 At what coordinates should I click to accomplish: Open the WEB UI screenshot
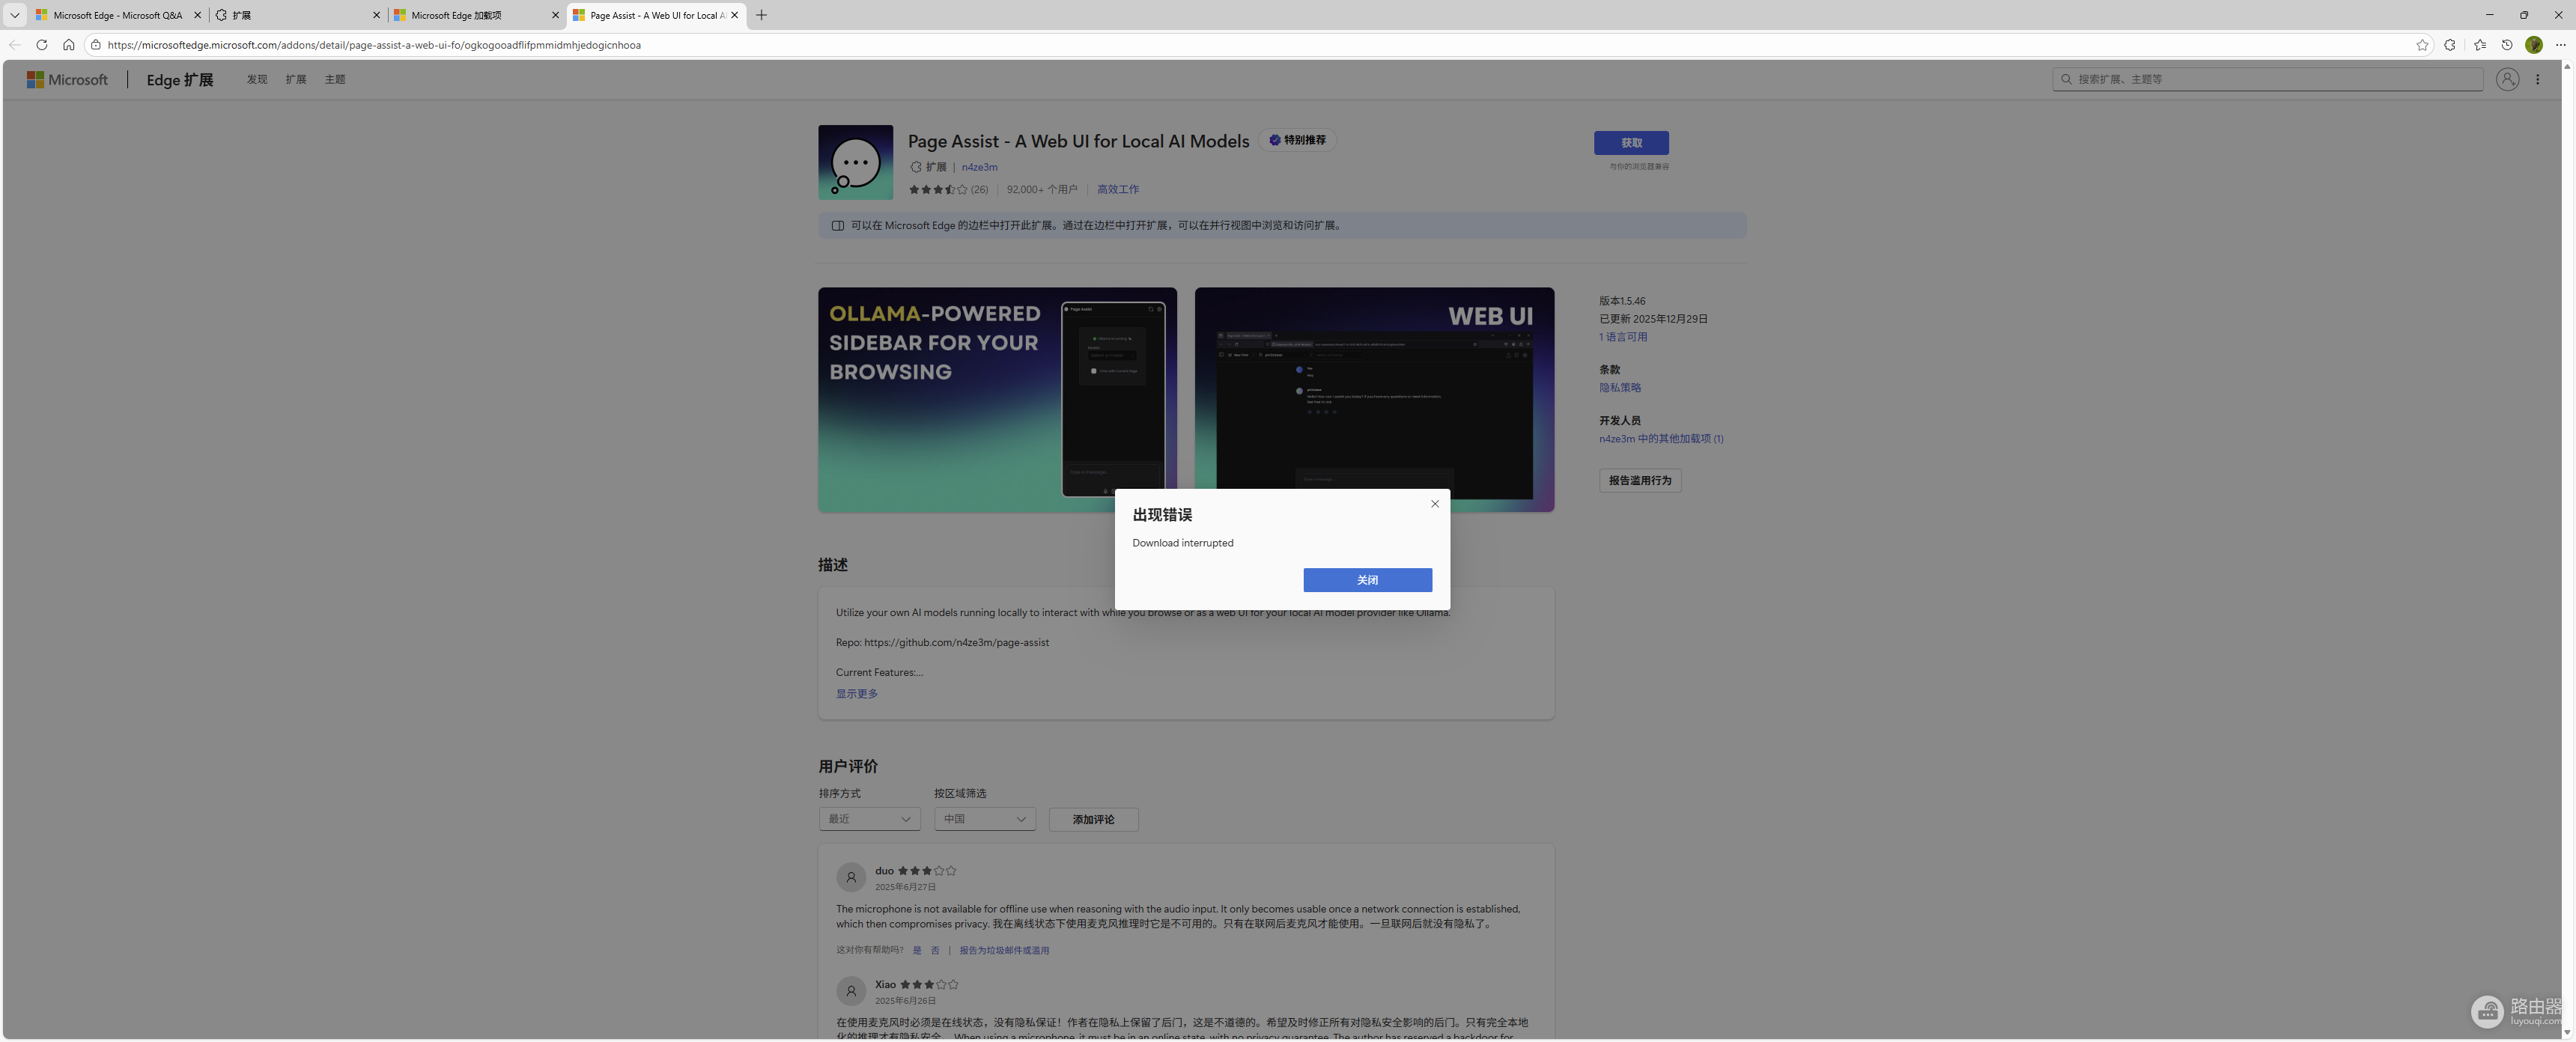click(x=1374, y=400)
